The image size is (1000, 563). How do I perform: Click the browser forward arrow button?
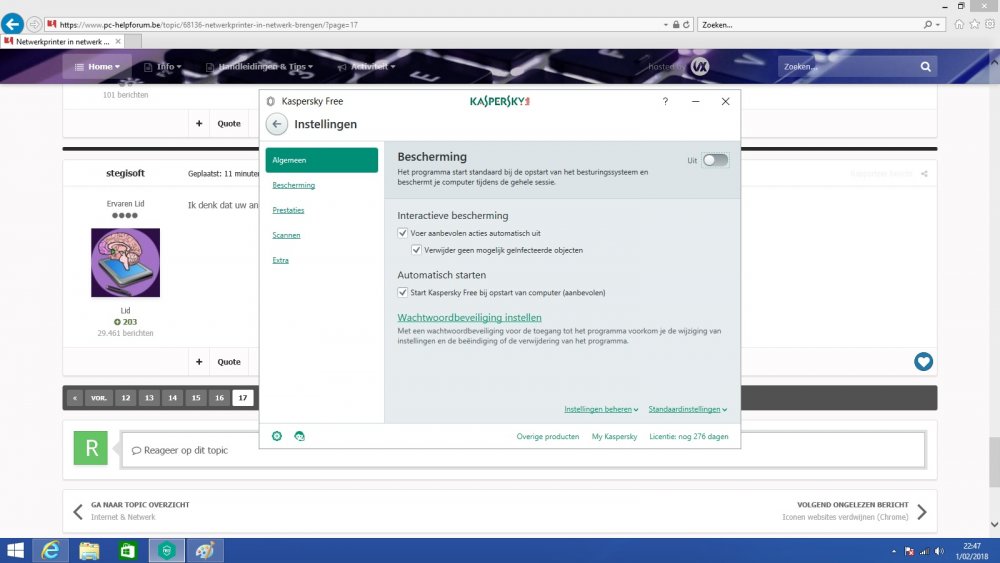pyautogui.click(x=34, y=24)
